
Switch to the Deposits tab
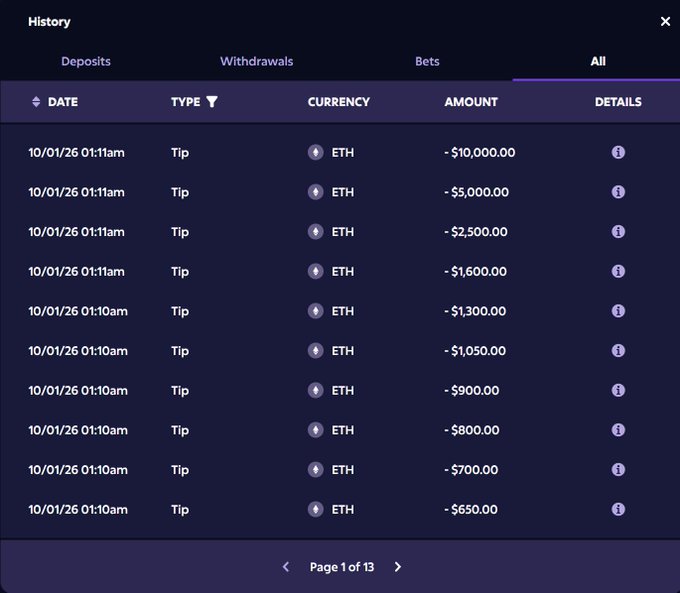86,61
